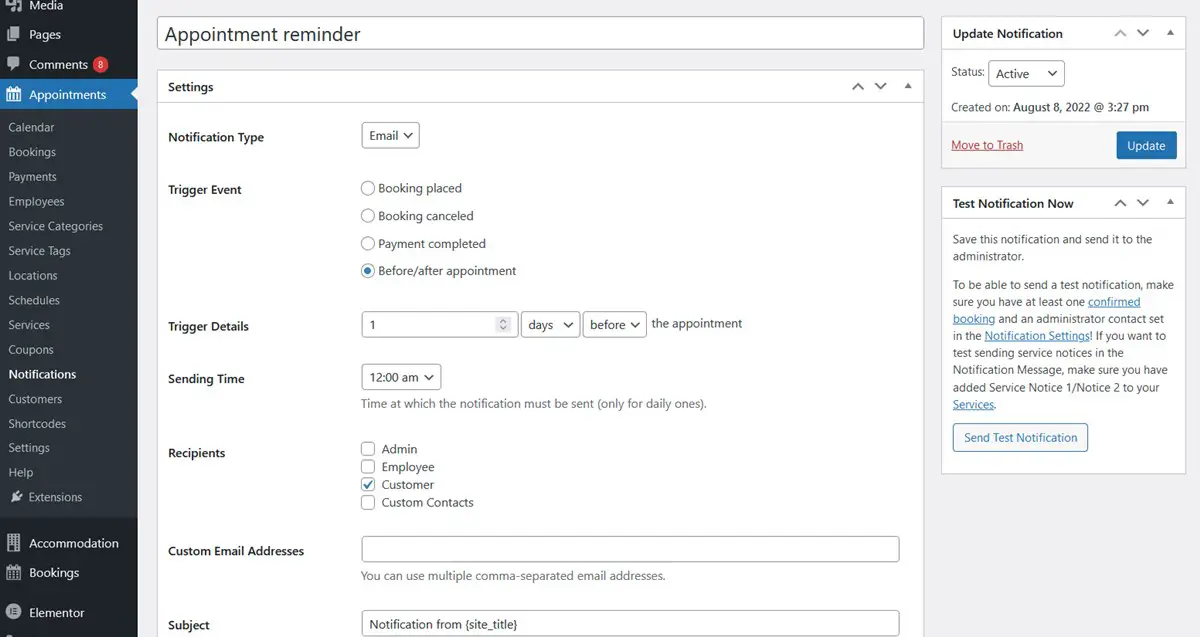Screen dimensions: 1200x637
Task: Click the Bookings icon below Accommodation
Action: point(13,573)
